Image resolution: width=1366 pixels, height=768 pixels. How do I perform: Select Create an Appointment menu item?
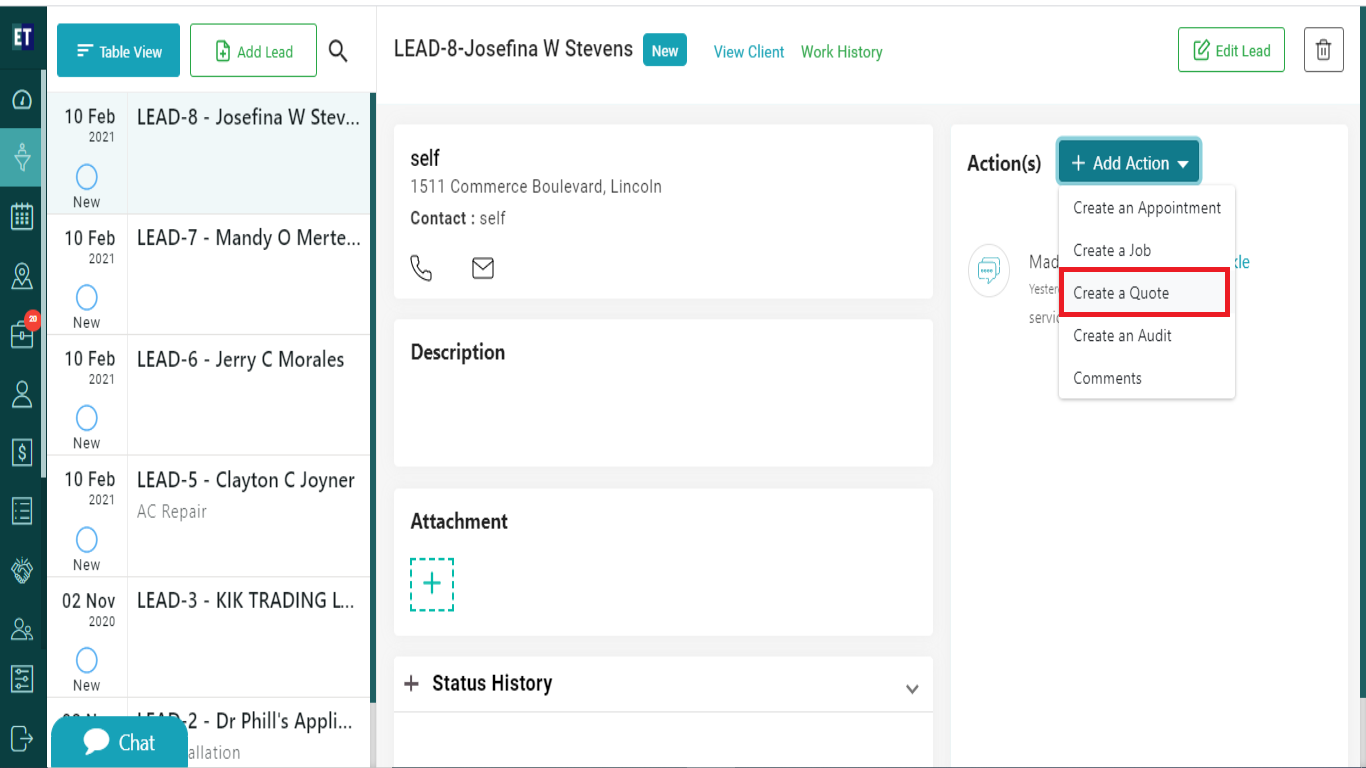pyautogui.click(x=1147, y=208)
